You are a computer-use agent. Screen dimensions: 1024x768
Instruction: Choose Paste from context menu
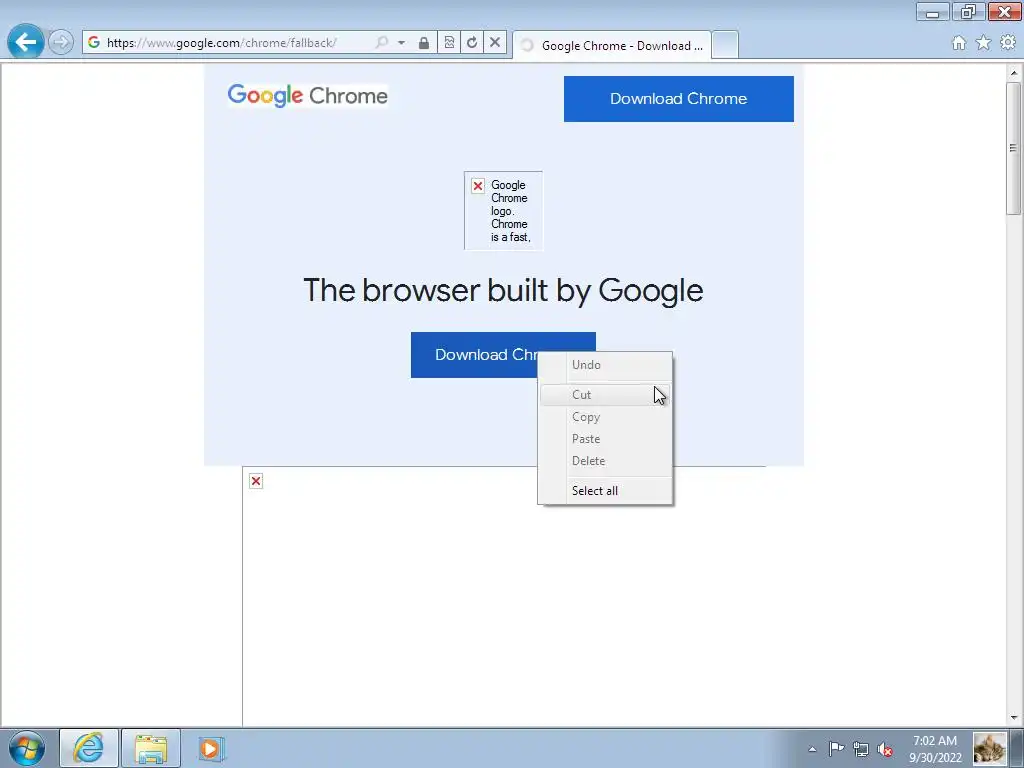(x=605, y=439)
